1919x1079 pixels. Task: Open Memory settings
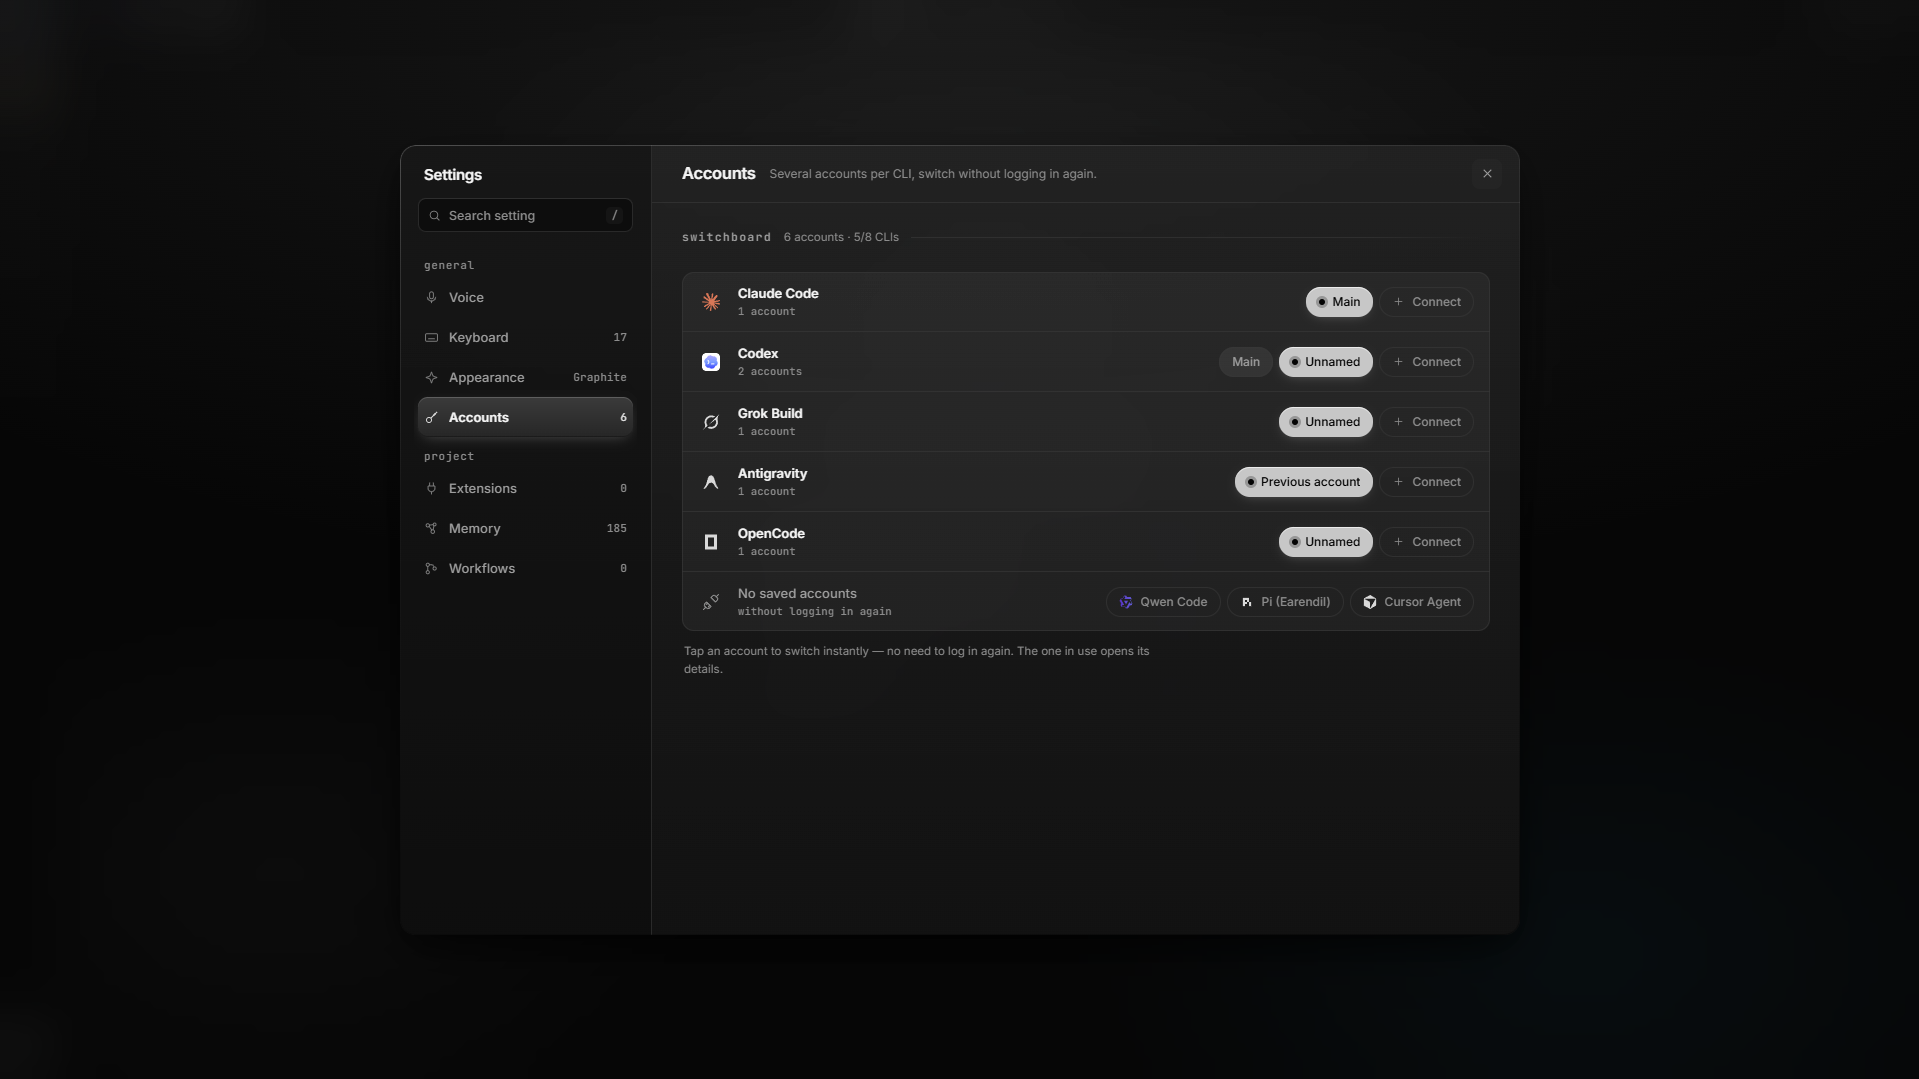(x=525, y=528)
